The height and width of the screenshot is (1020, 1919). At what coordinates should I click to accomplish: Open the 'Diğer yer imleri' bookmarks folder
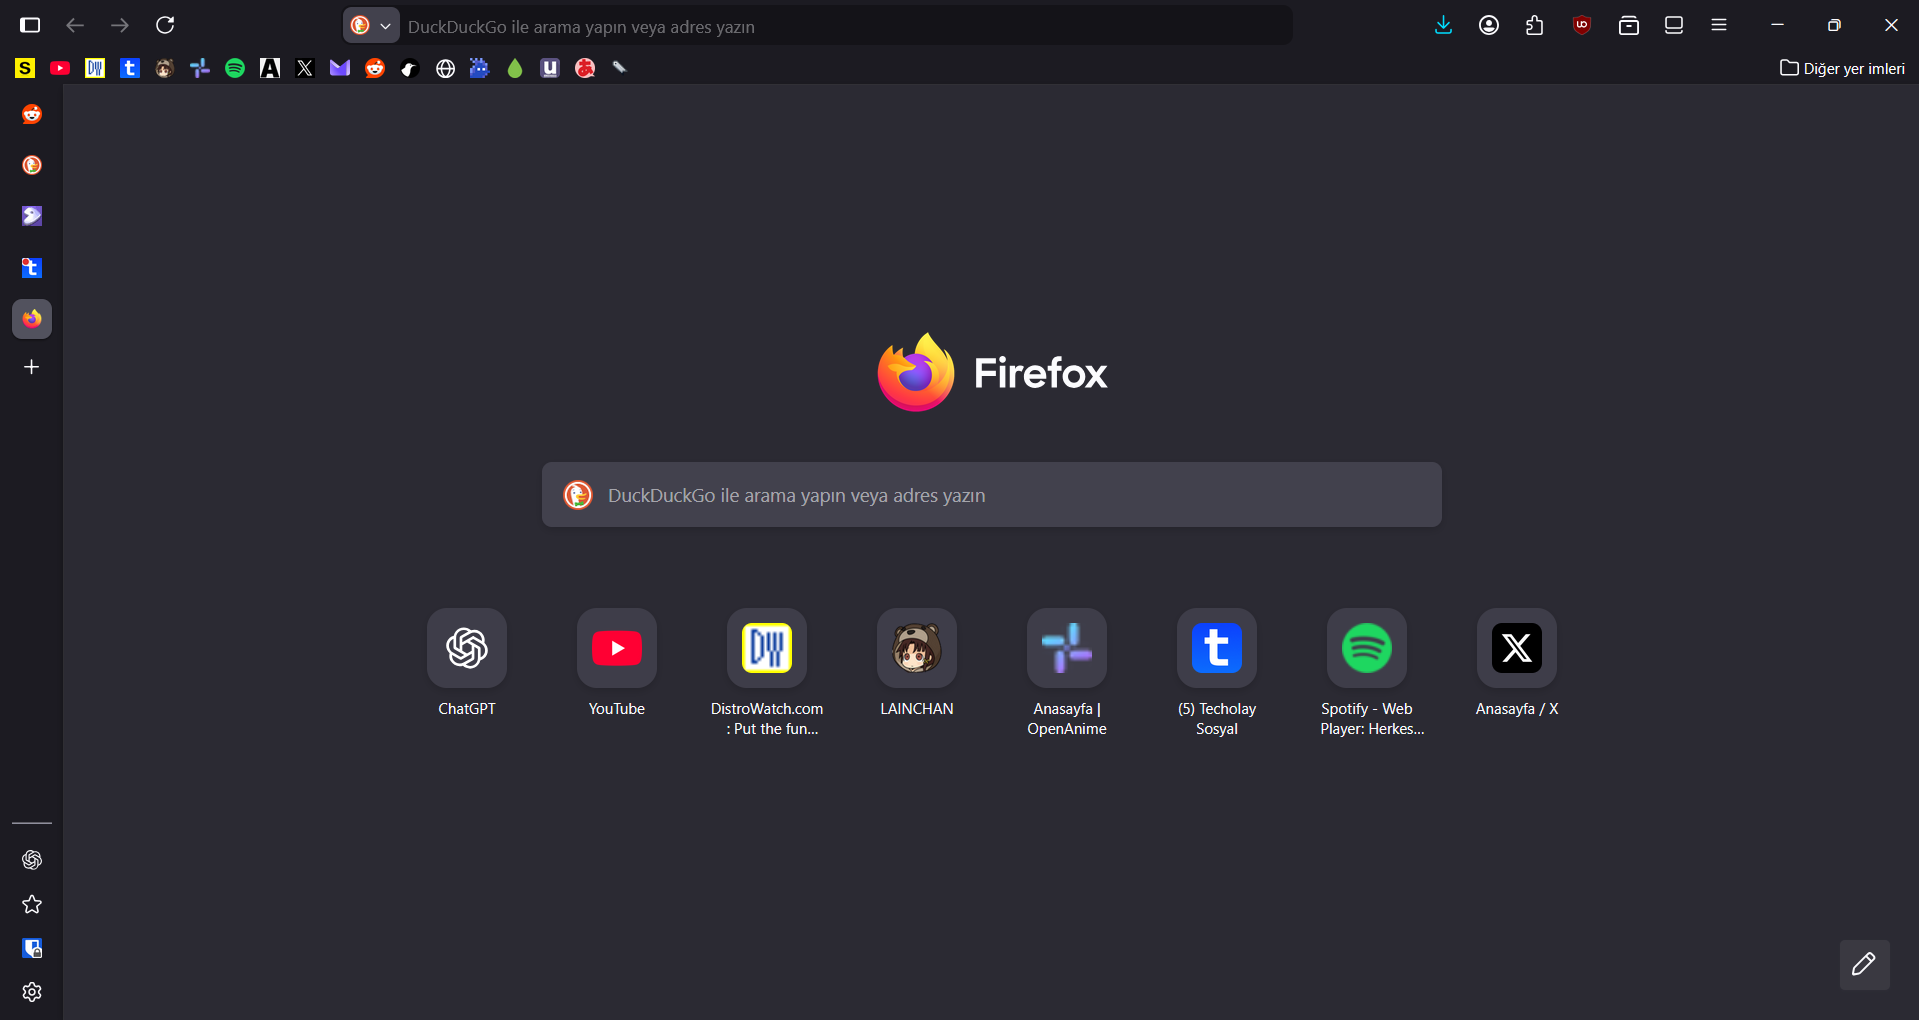(1842, 68)
